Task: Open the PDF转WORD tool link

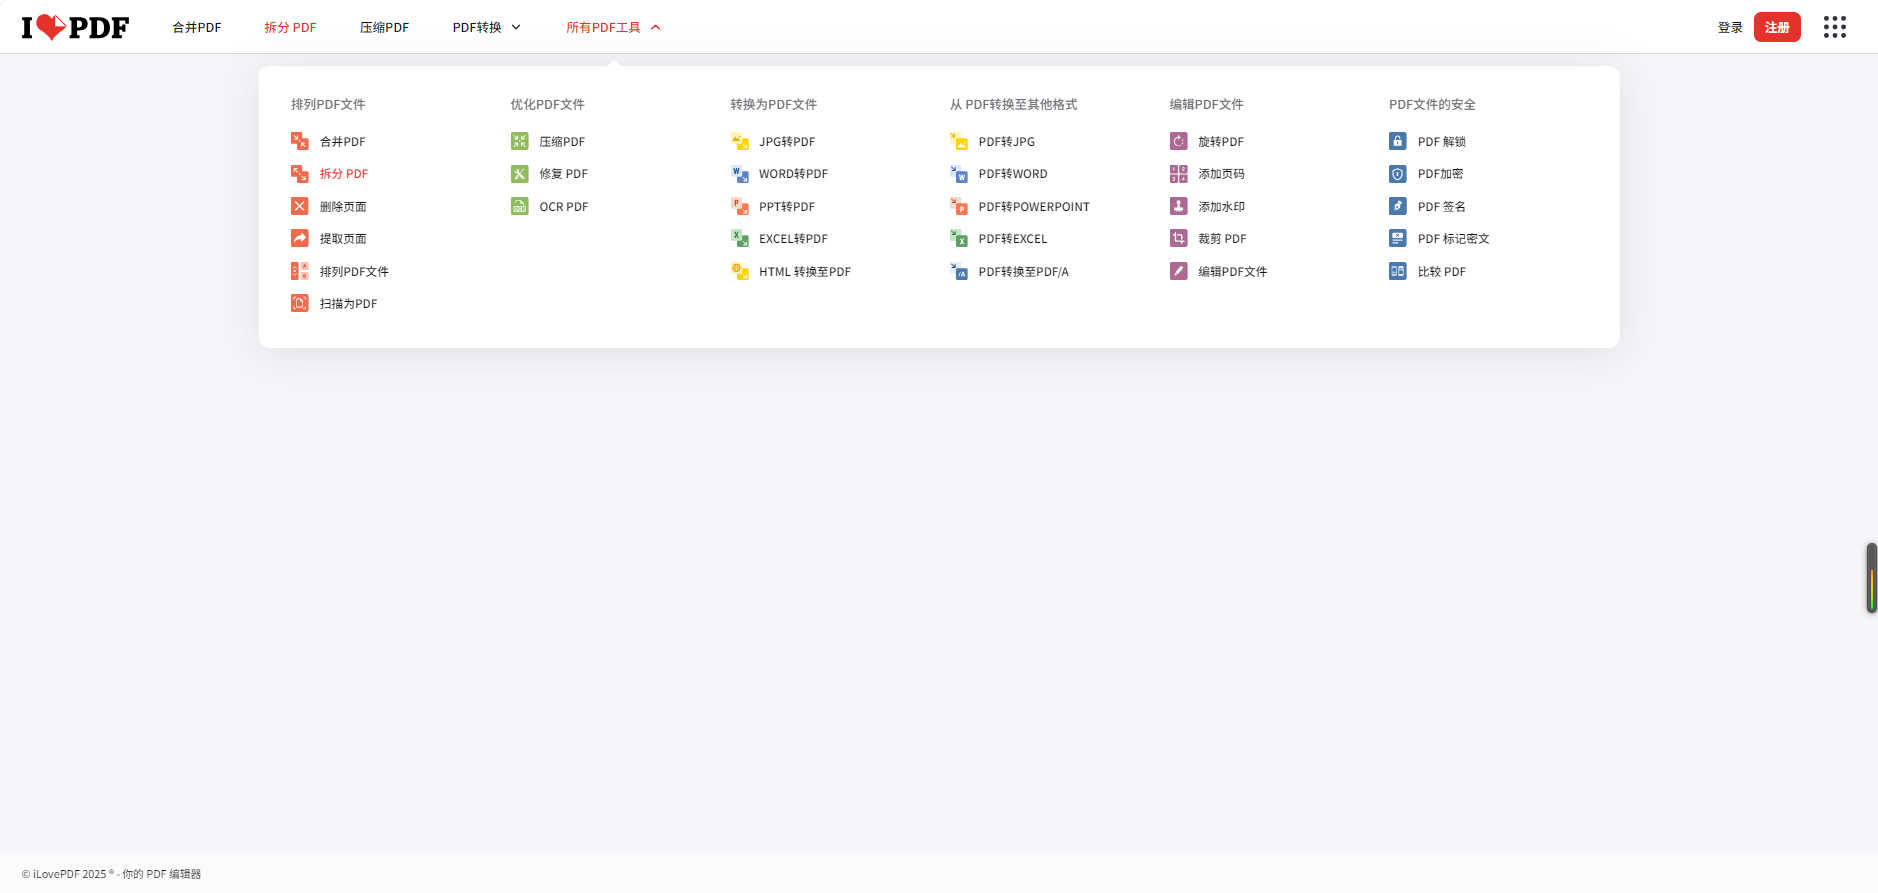Action: (1012, 174)
